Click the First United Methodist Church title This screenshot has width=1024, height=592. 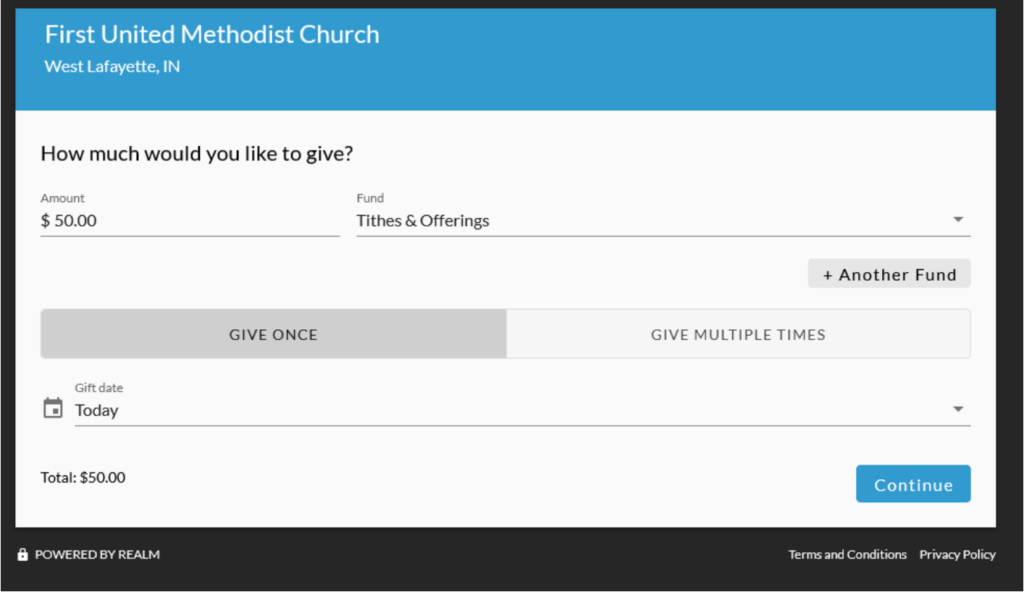212,35
